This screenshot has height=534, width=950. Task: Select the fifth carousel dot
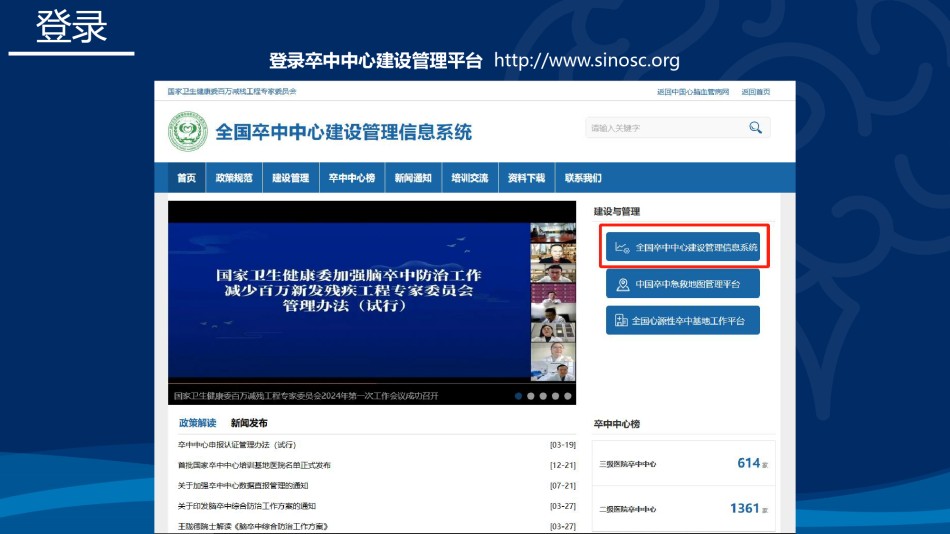point(568,396)
